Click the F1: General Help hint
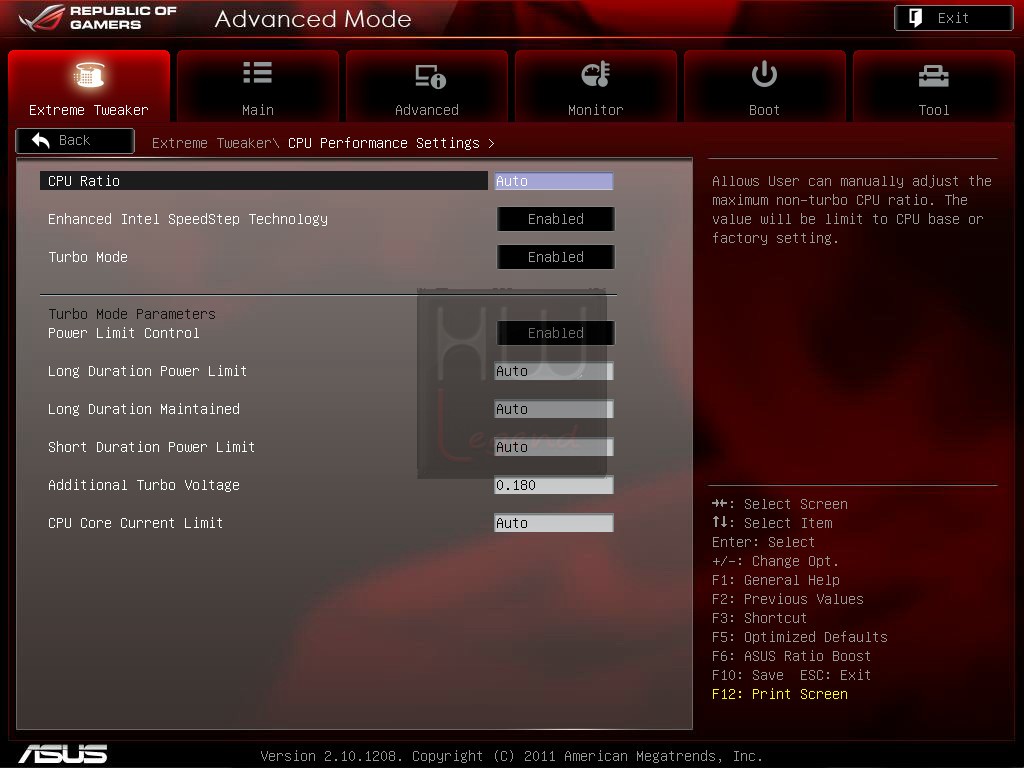Viewport: 1024px width, 768px height. (776, 580)
